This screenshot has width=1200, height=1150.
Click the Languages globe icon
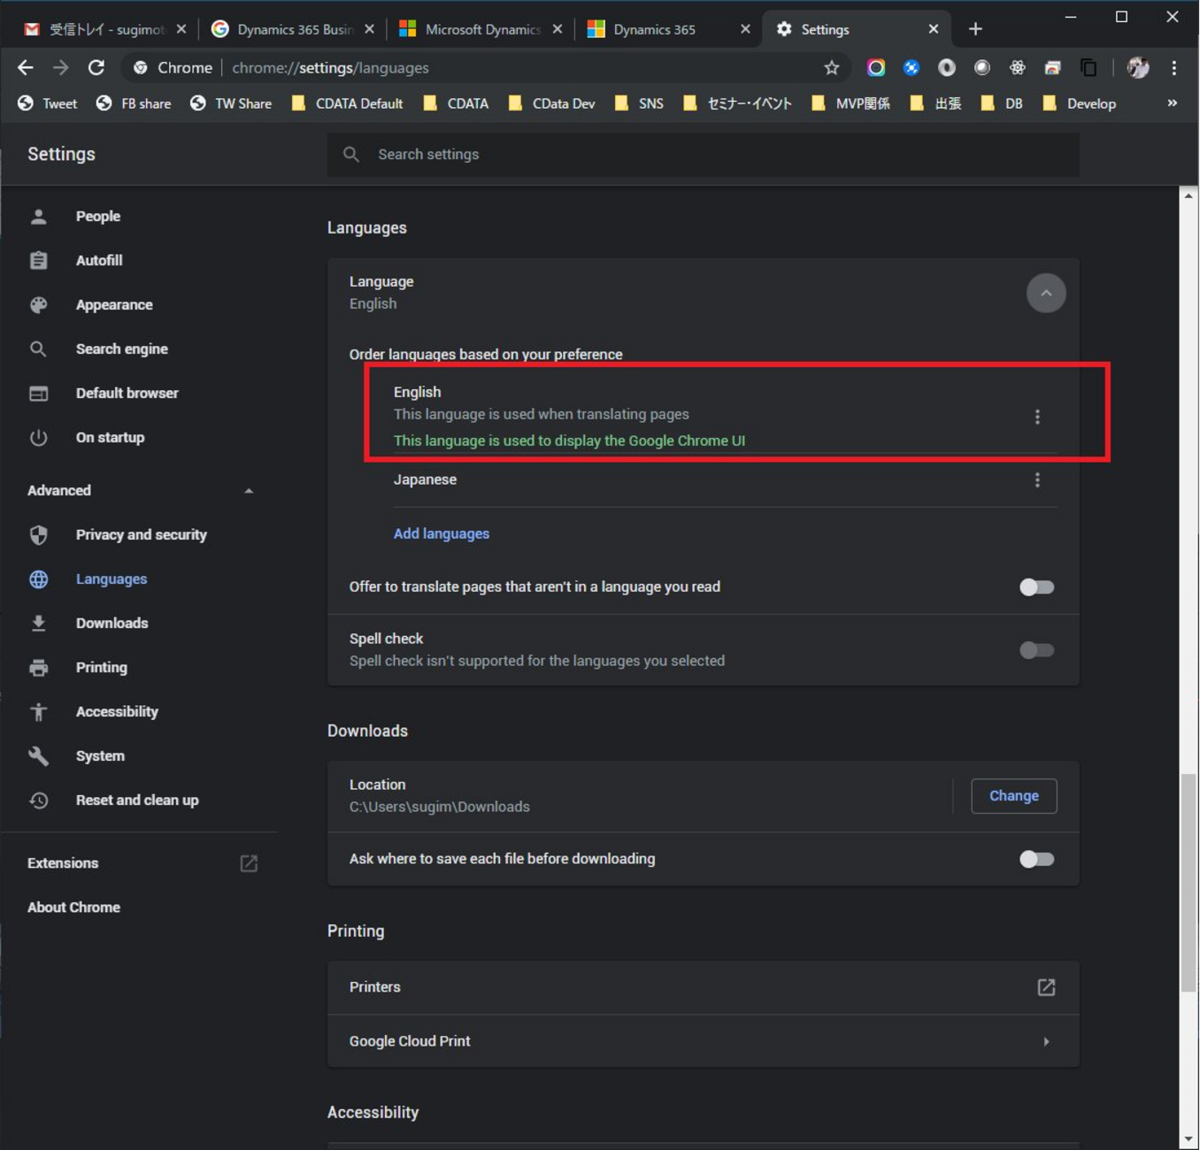click(38, 579)
